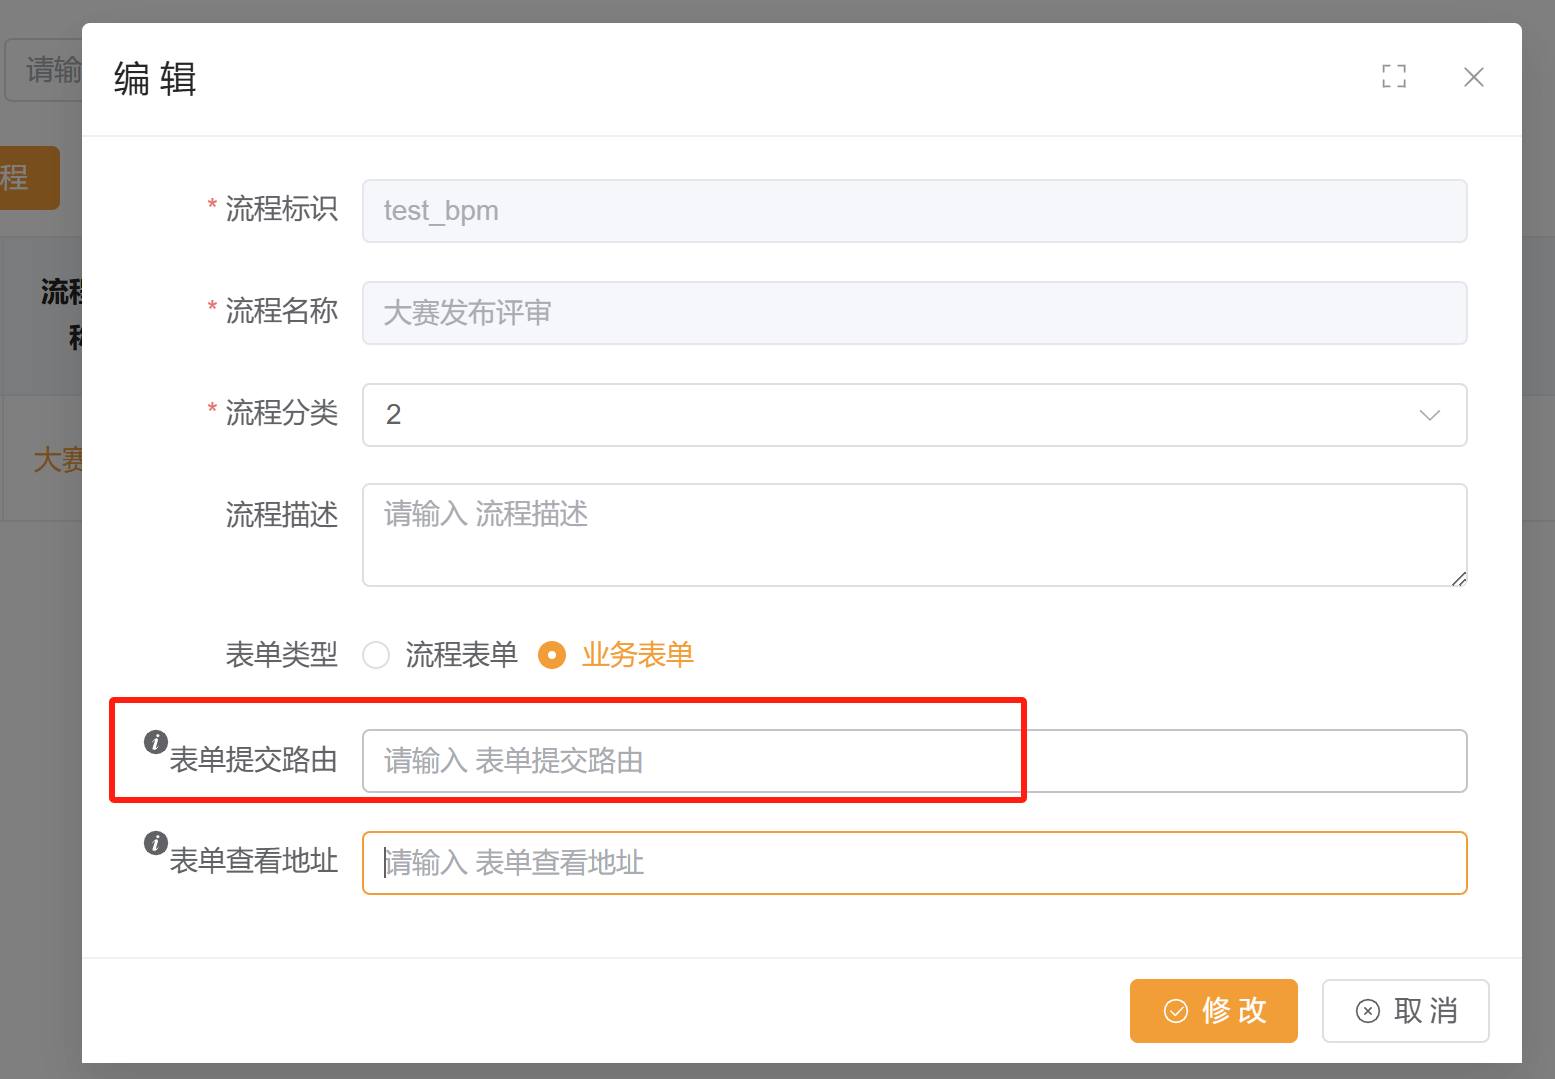Click the orange 大赛 link behind the dialog

(57, 460)
